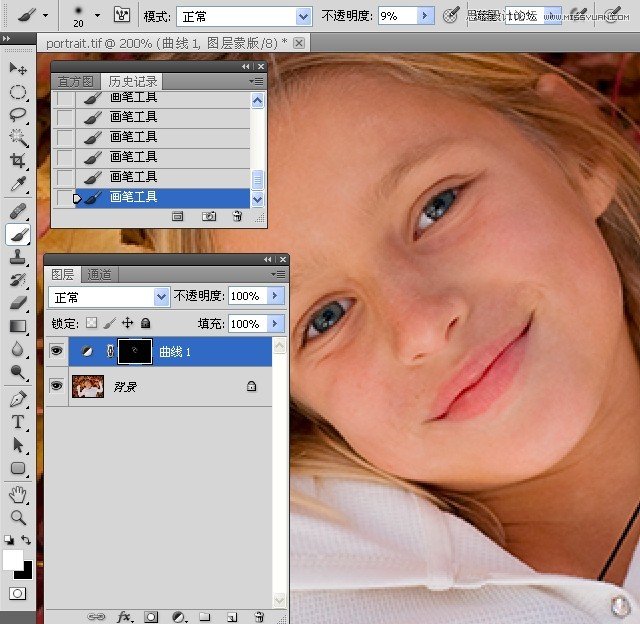
Task: Select last 画笔工具 history state
Action: click(x=133, y=197)
